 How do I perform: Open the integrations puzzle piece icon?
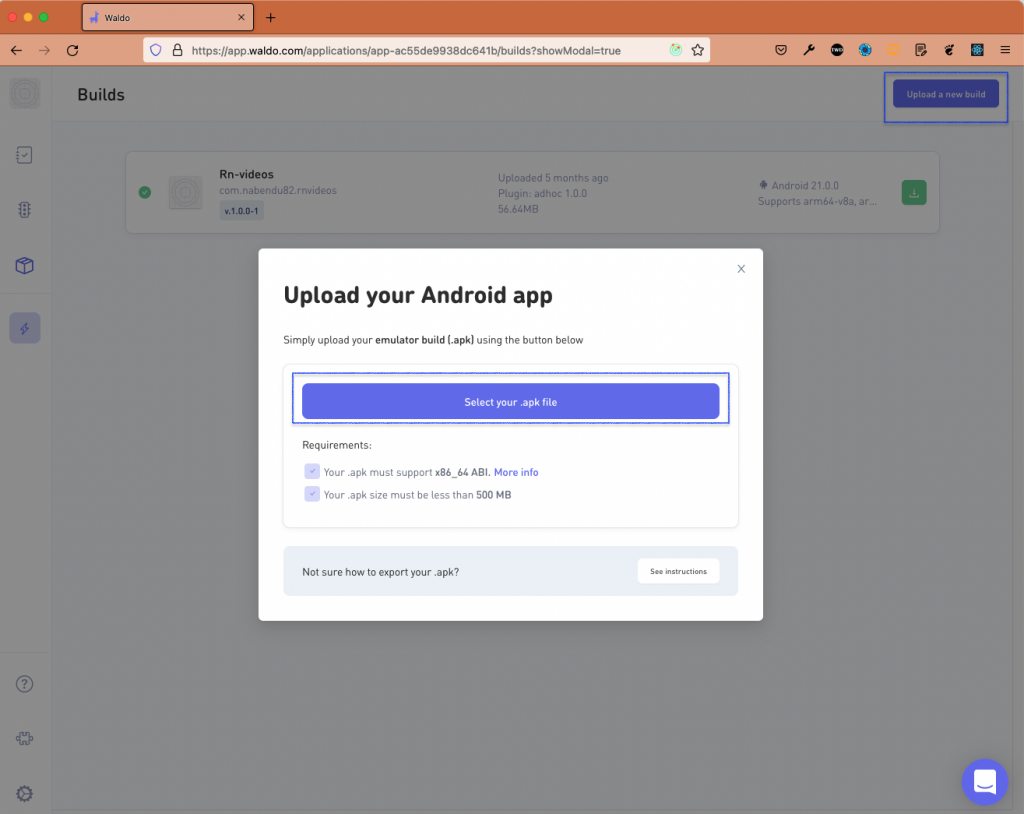(x=24, y=738)
